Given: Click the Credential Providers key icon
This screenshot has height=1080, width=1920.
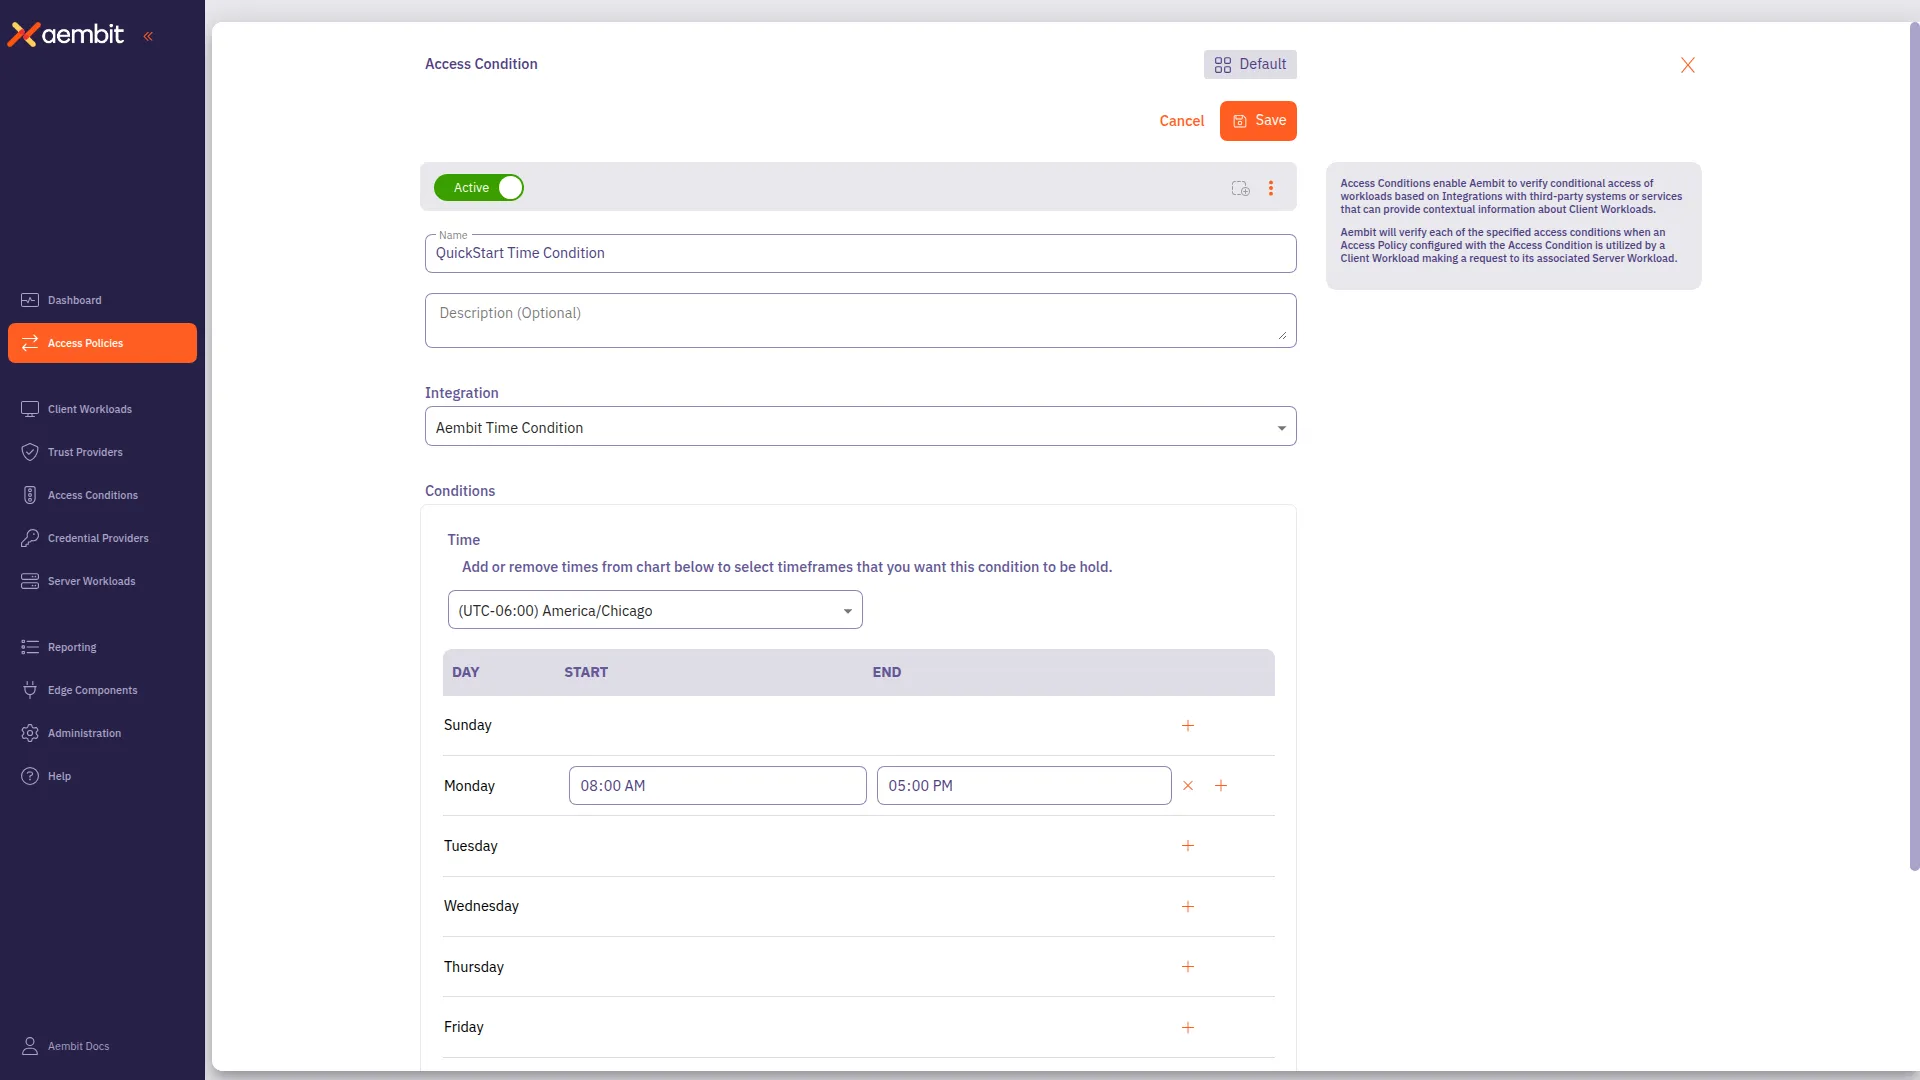Looking at the screenshot, I should tap(30, 538).
